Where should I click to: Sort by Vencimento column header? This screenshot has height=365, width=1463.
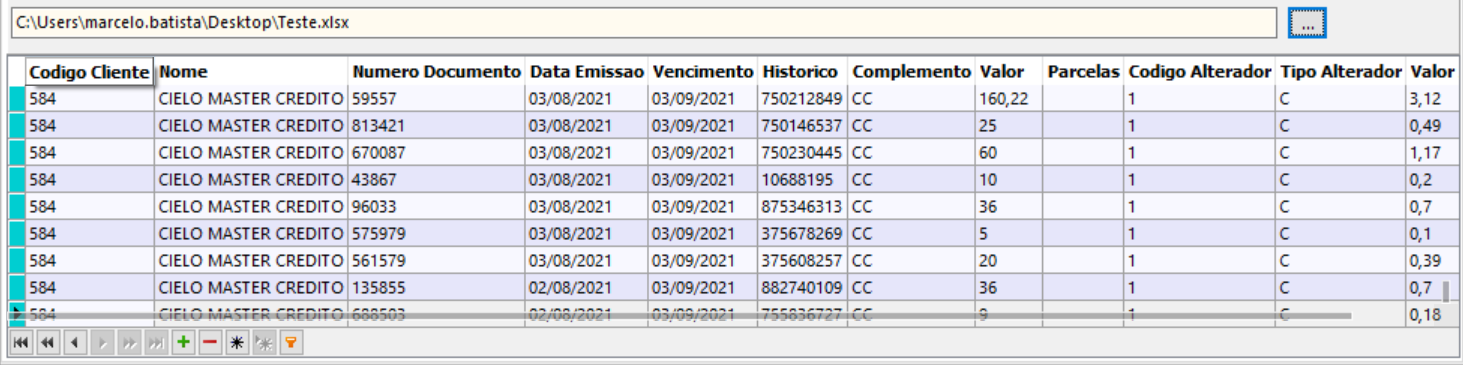tap(703, 72)
